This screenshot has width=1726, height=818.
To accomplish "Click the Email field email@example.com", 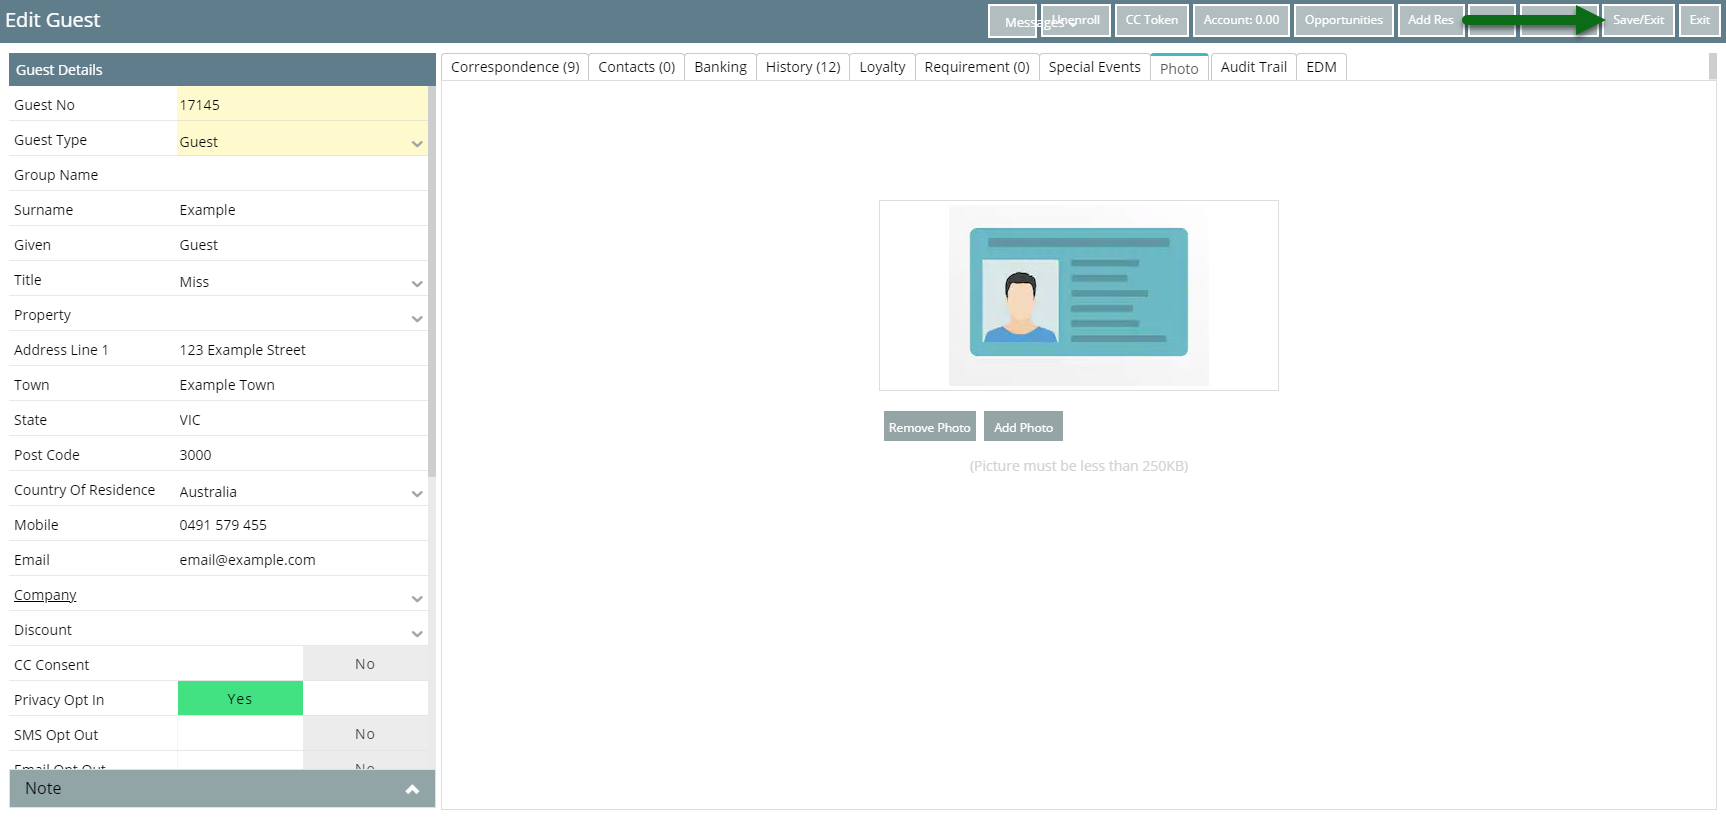I will (x=302, y=559).
